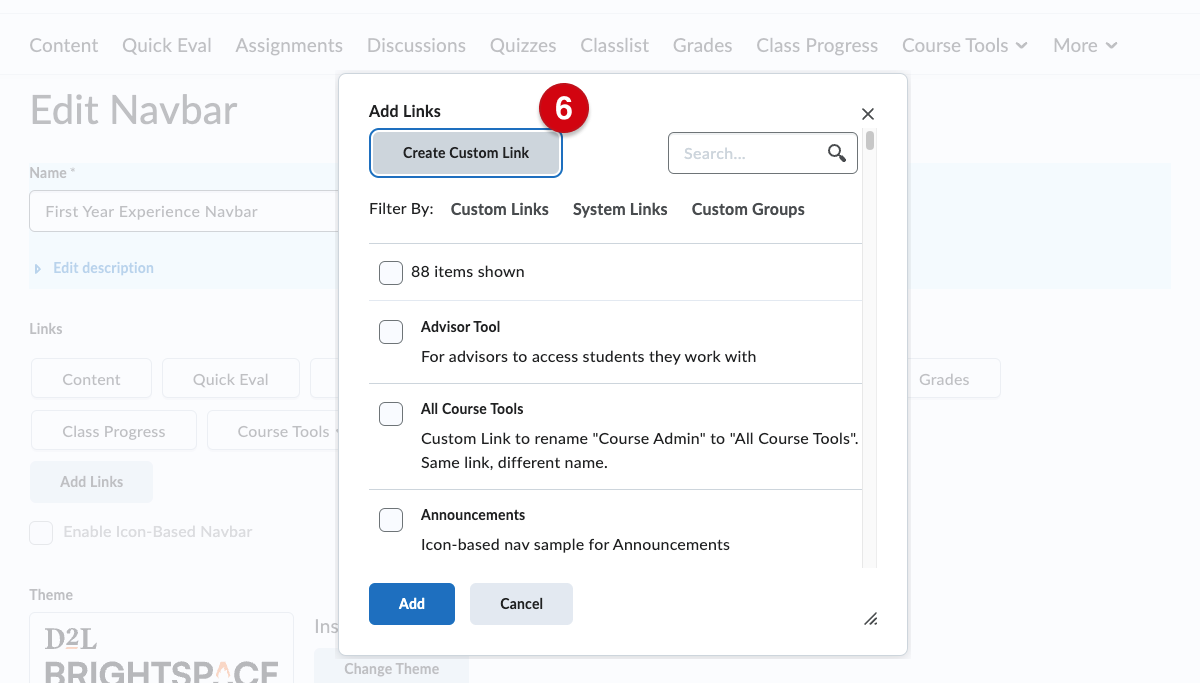Open Discussions in the navbar
1200x683 pixels.
coord(416,45)
